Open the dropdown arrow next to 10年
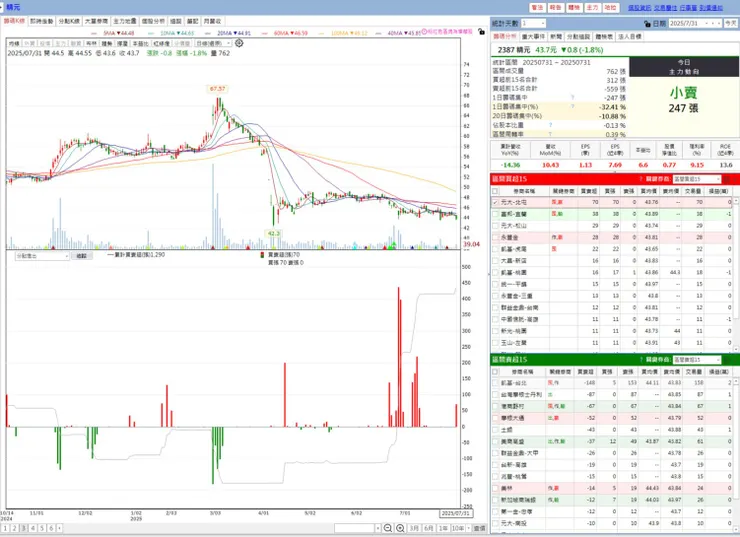Screen dimensions: 740x537 [468, 528]
